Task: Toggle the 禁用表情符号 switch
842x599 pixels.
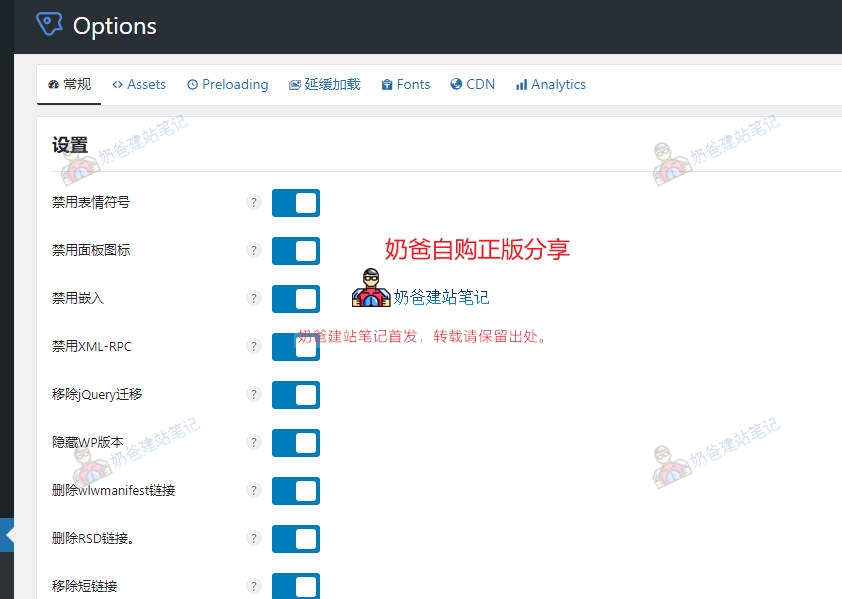Action: pos(295,203)
